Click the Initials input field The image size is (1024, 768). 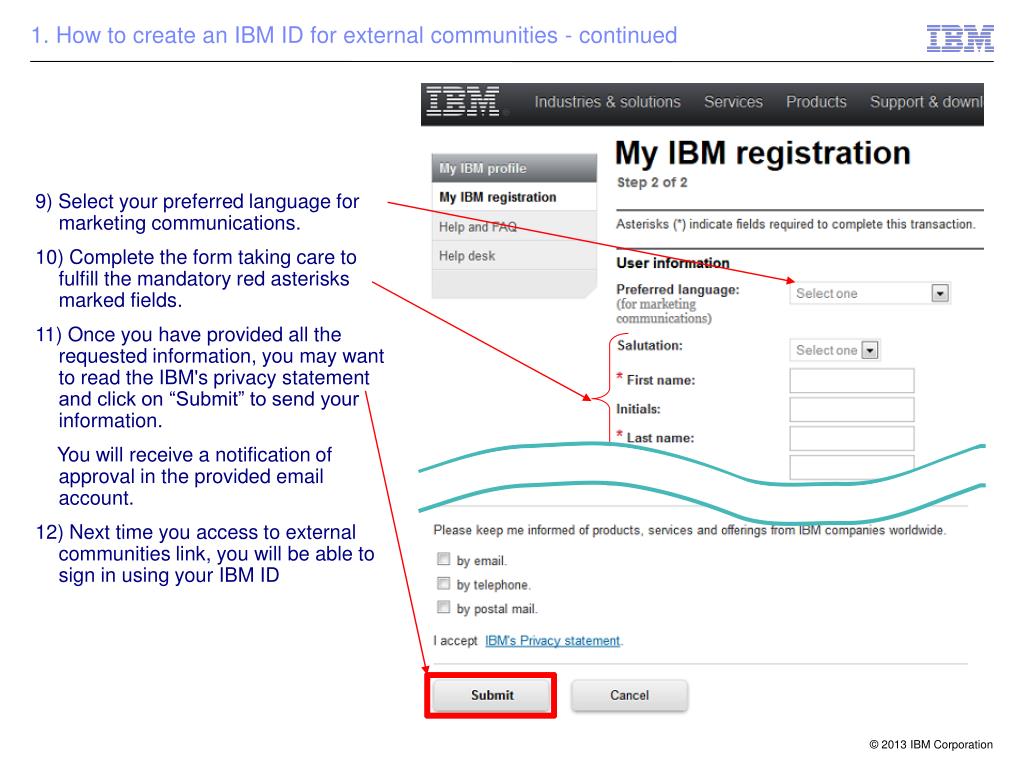[x=852, y=409]
